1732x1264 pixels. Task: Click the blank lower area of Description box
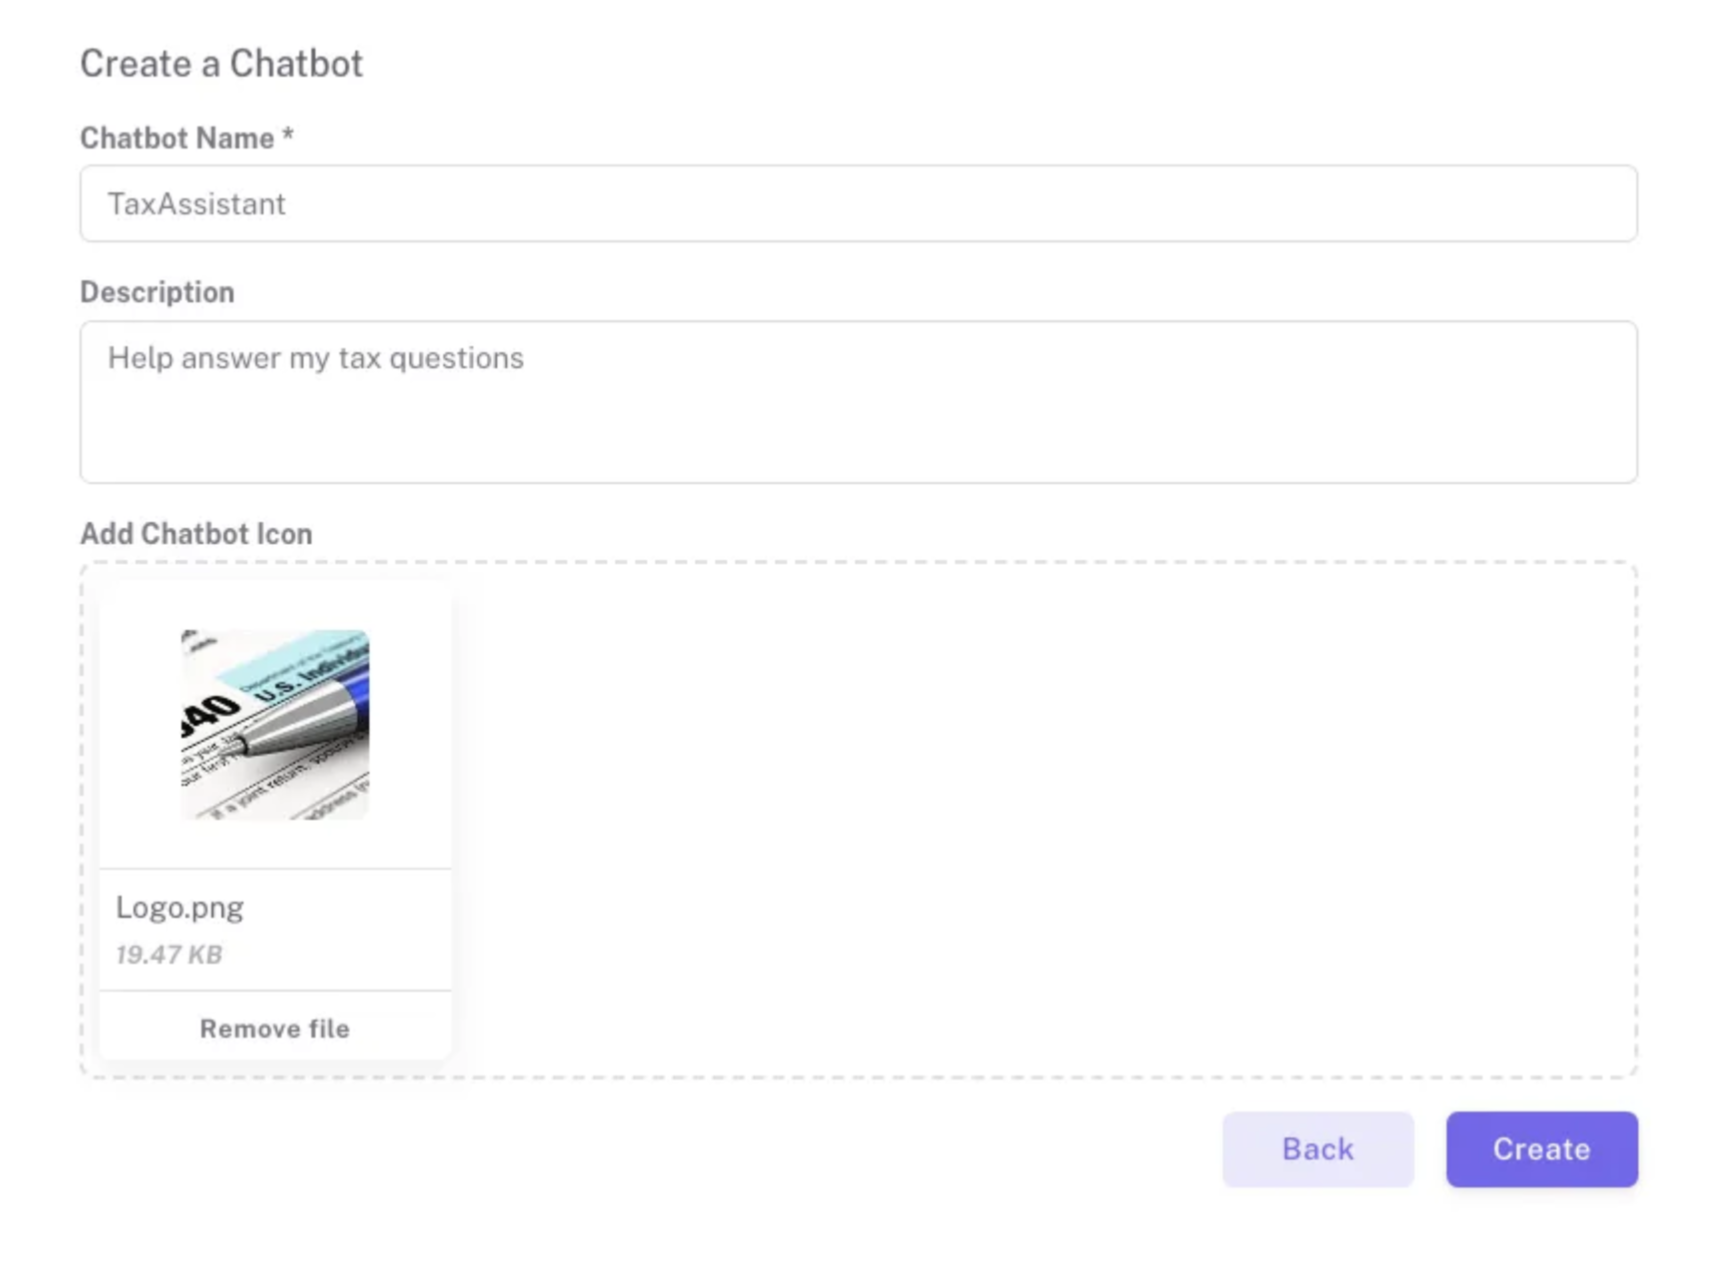pyautogui.click(x=858, y=445)
